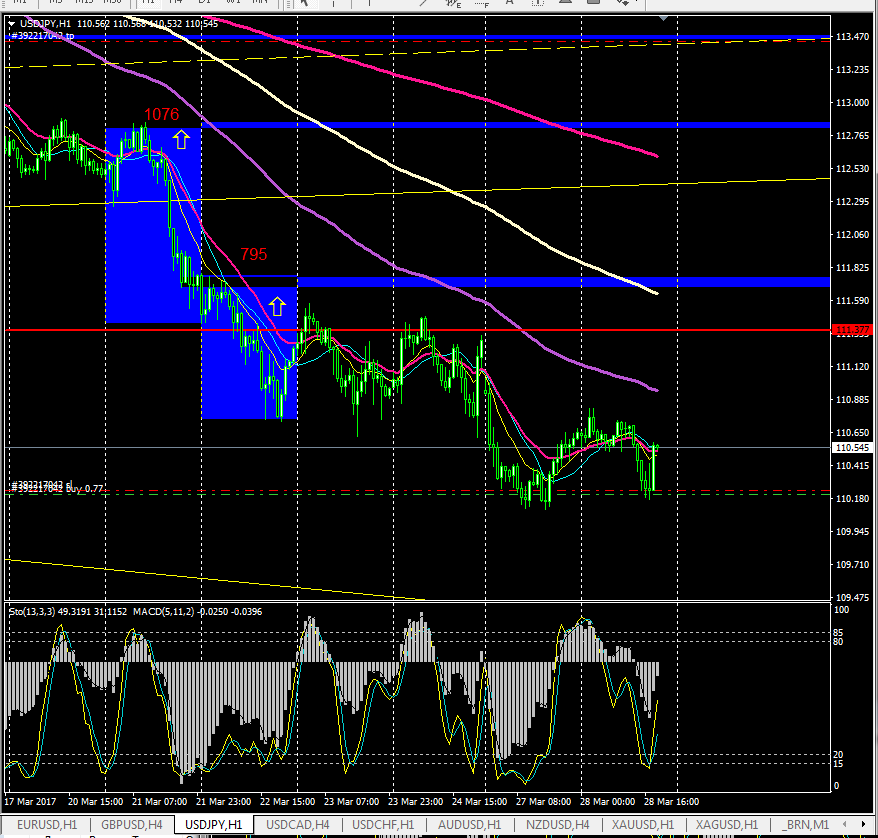This screenshot has height=838, width=878.
Task: Click the chart tabs scroll-left arrow
Action: coord(846,824)
